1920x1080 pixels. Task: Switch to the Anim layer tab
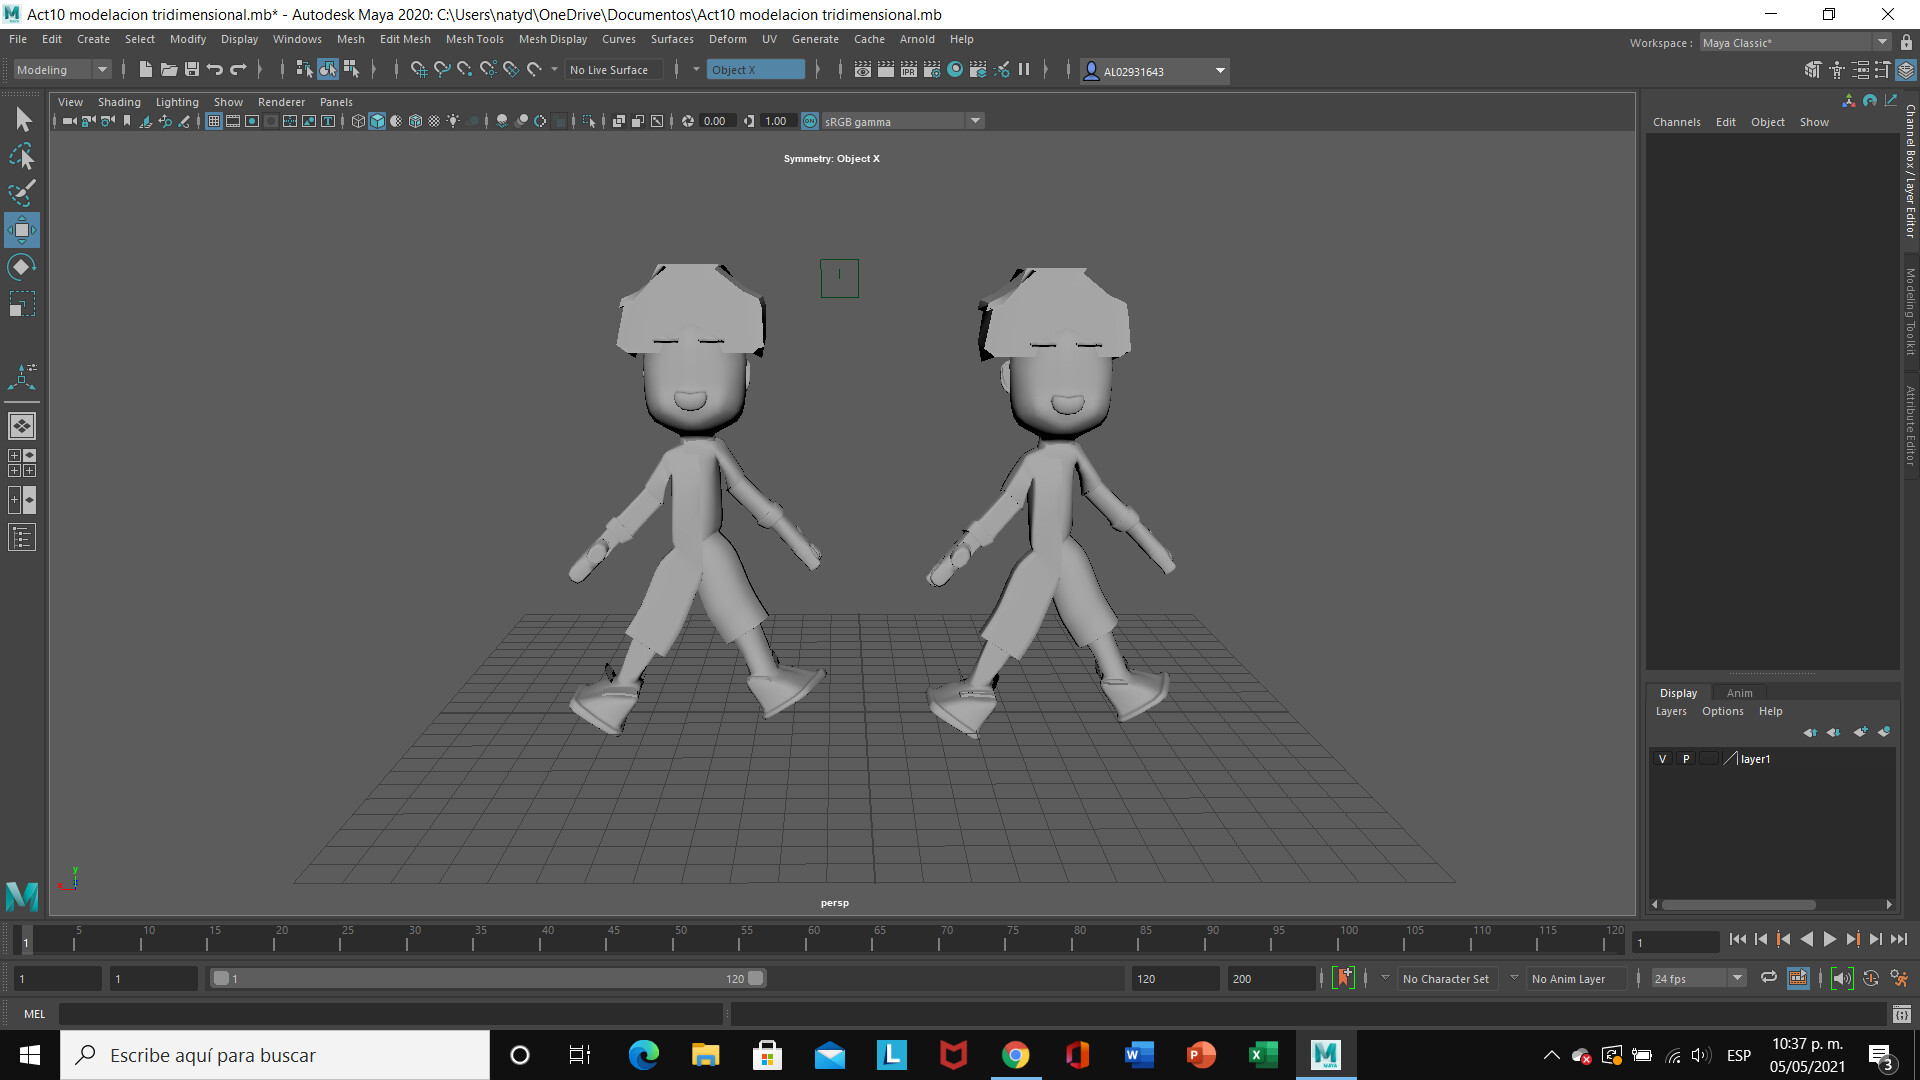pyautogui.click(x=1739, y=693)
